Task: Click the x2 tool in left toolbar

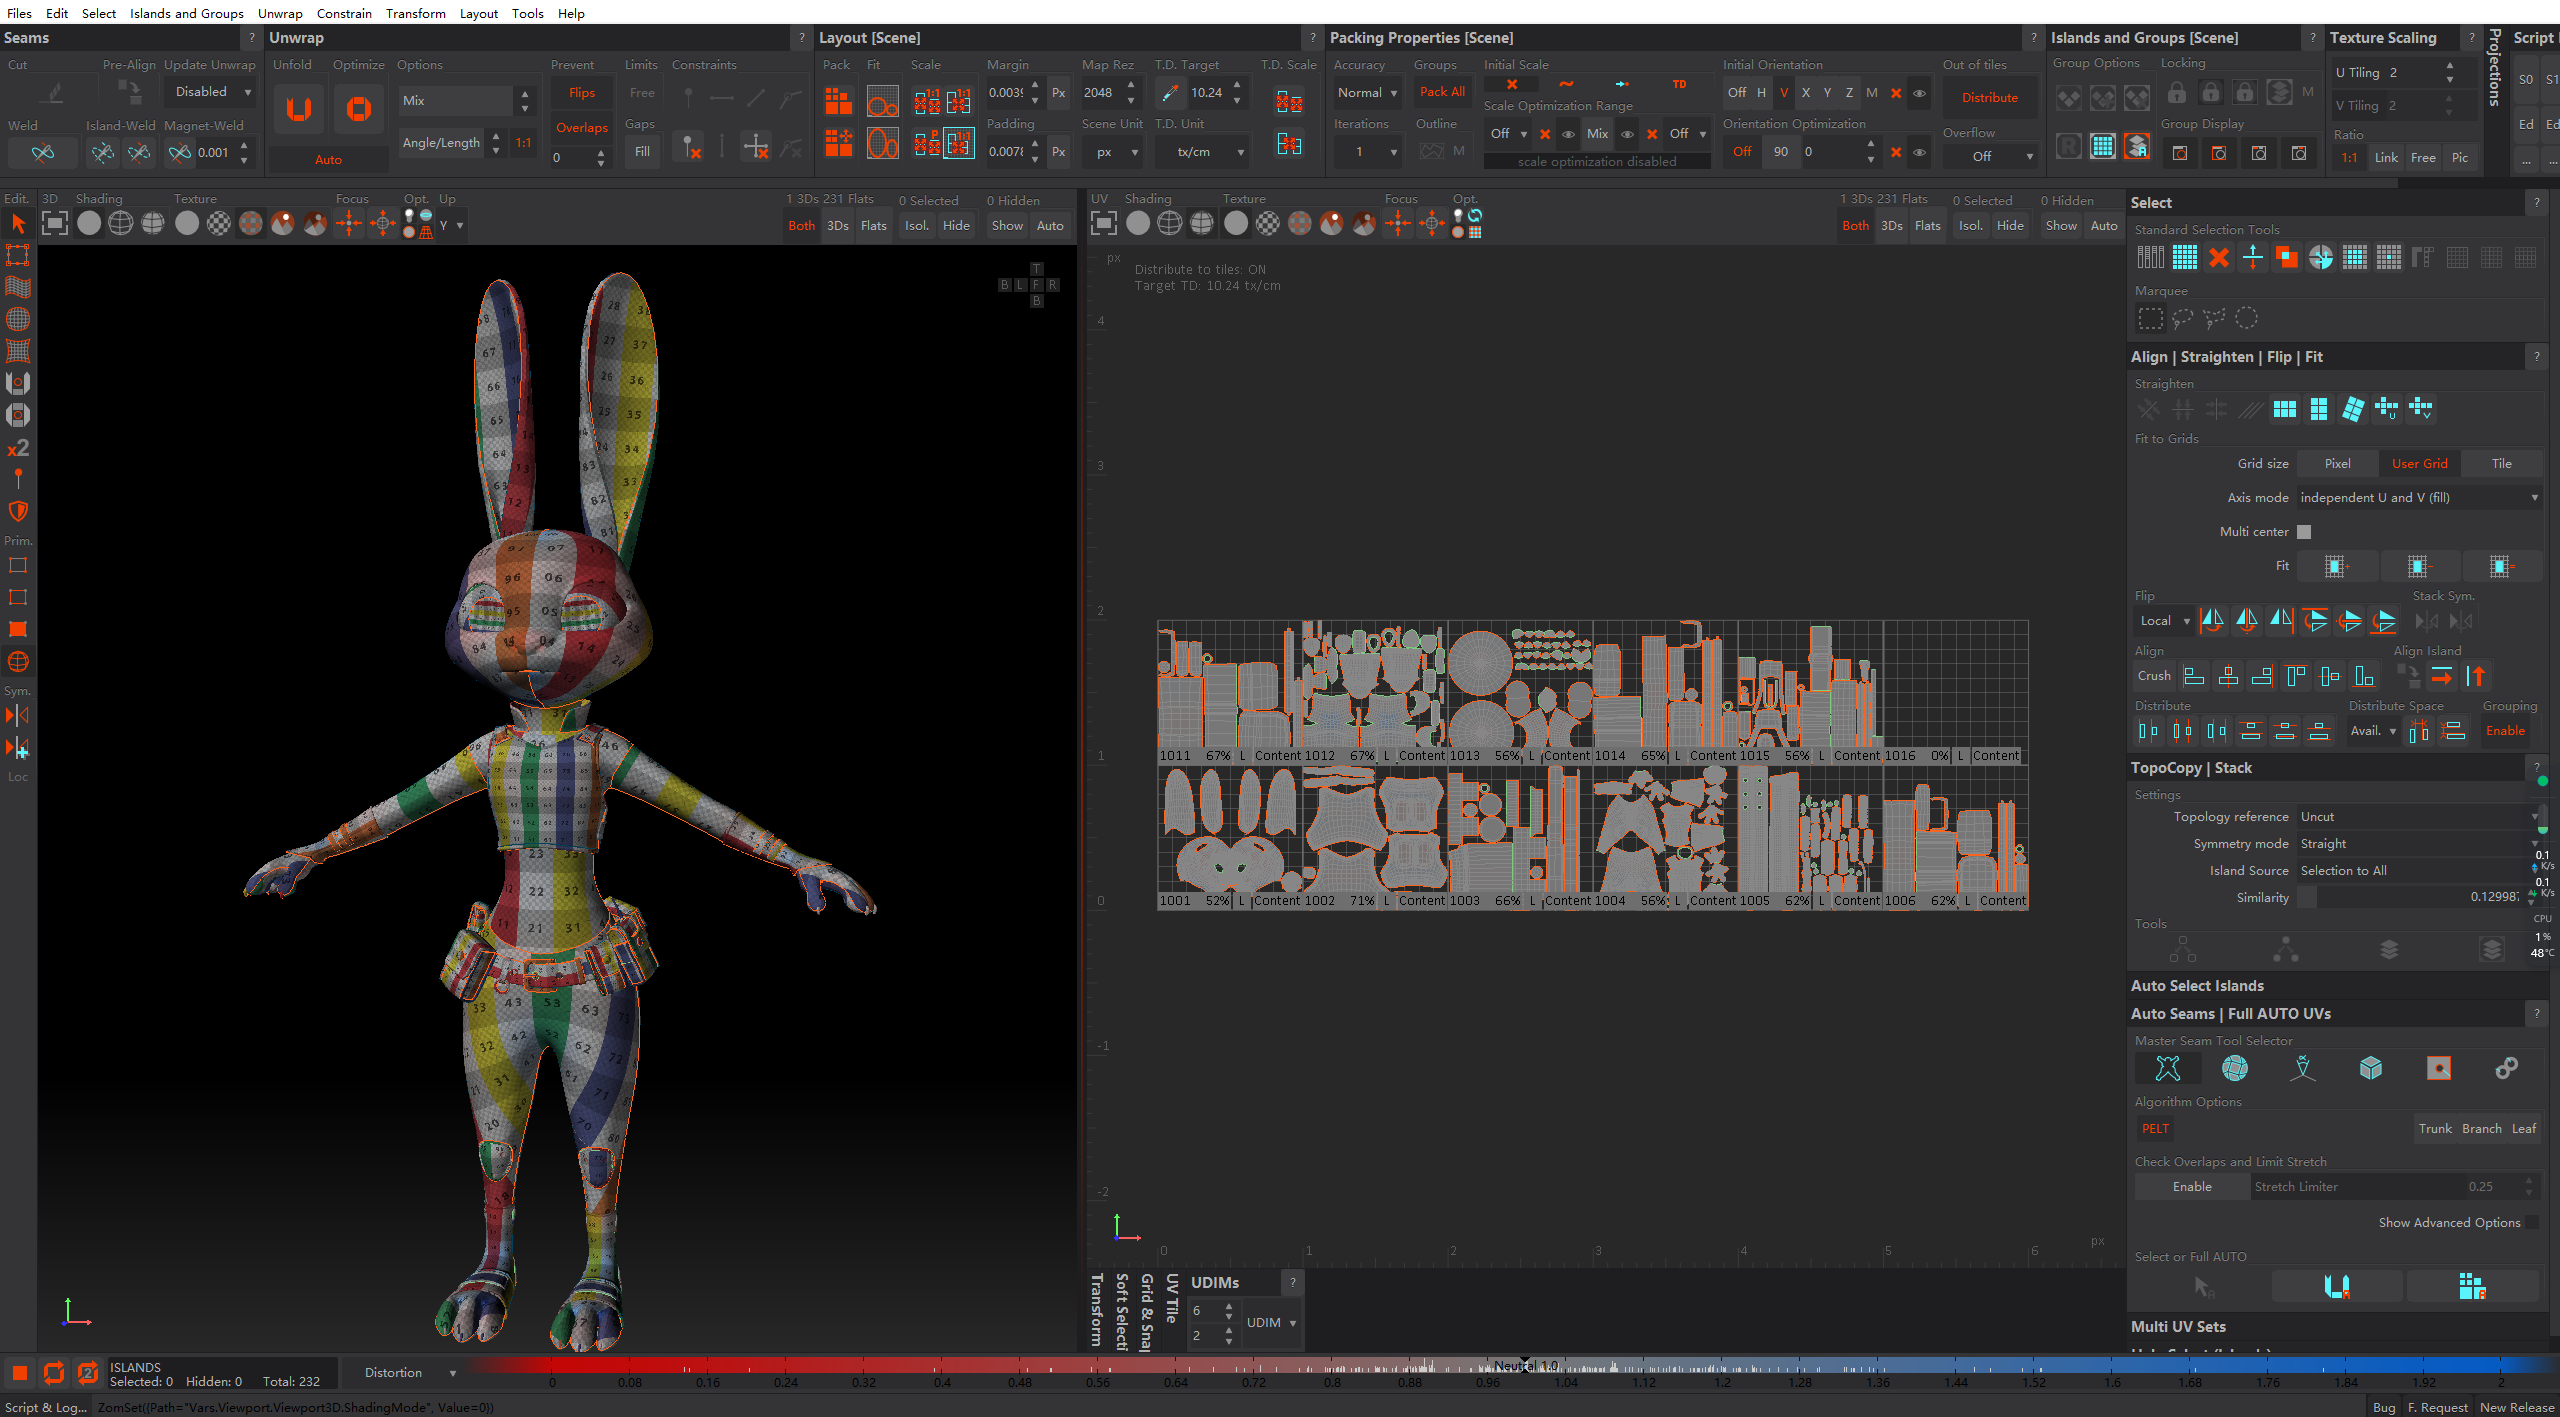Action: pos(18,448)
